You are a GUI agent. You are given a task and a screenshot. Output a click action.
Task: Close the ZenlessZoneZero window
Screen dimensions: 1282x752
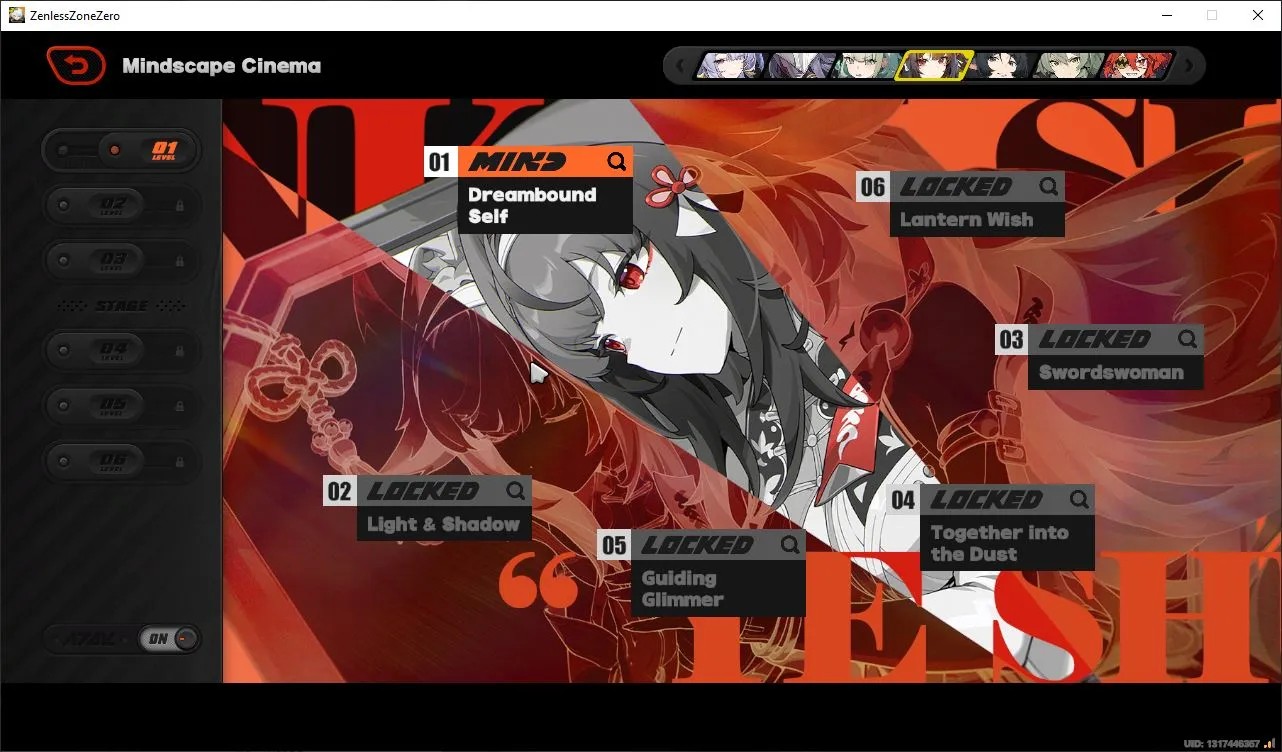(1258, 15)
